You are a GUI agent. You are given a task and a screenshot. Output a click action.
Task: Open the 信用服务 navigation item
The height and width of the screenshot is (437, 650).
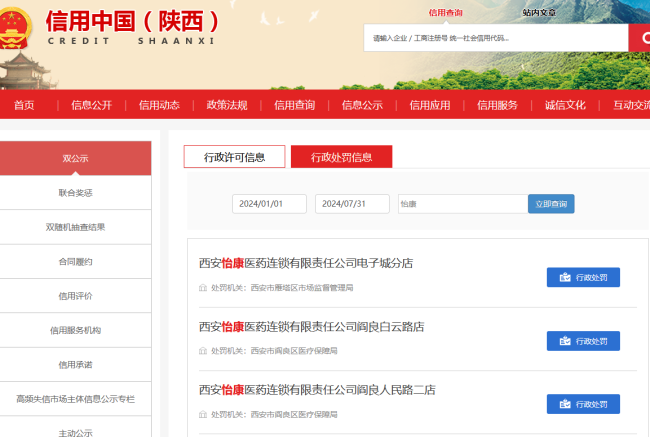tap(497, 105)
